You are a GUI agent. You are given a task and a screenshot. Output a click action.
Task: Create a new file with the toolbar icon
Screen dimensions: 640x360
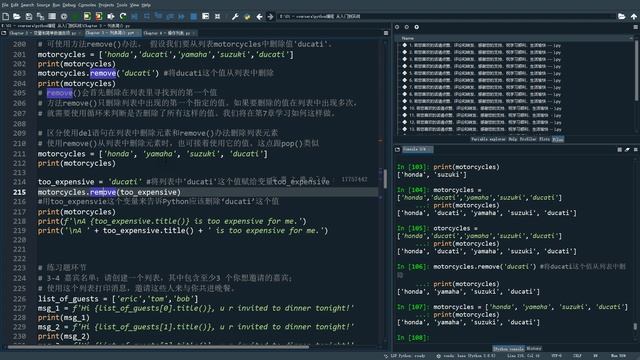[6, 16]
